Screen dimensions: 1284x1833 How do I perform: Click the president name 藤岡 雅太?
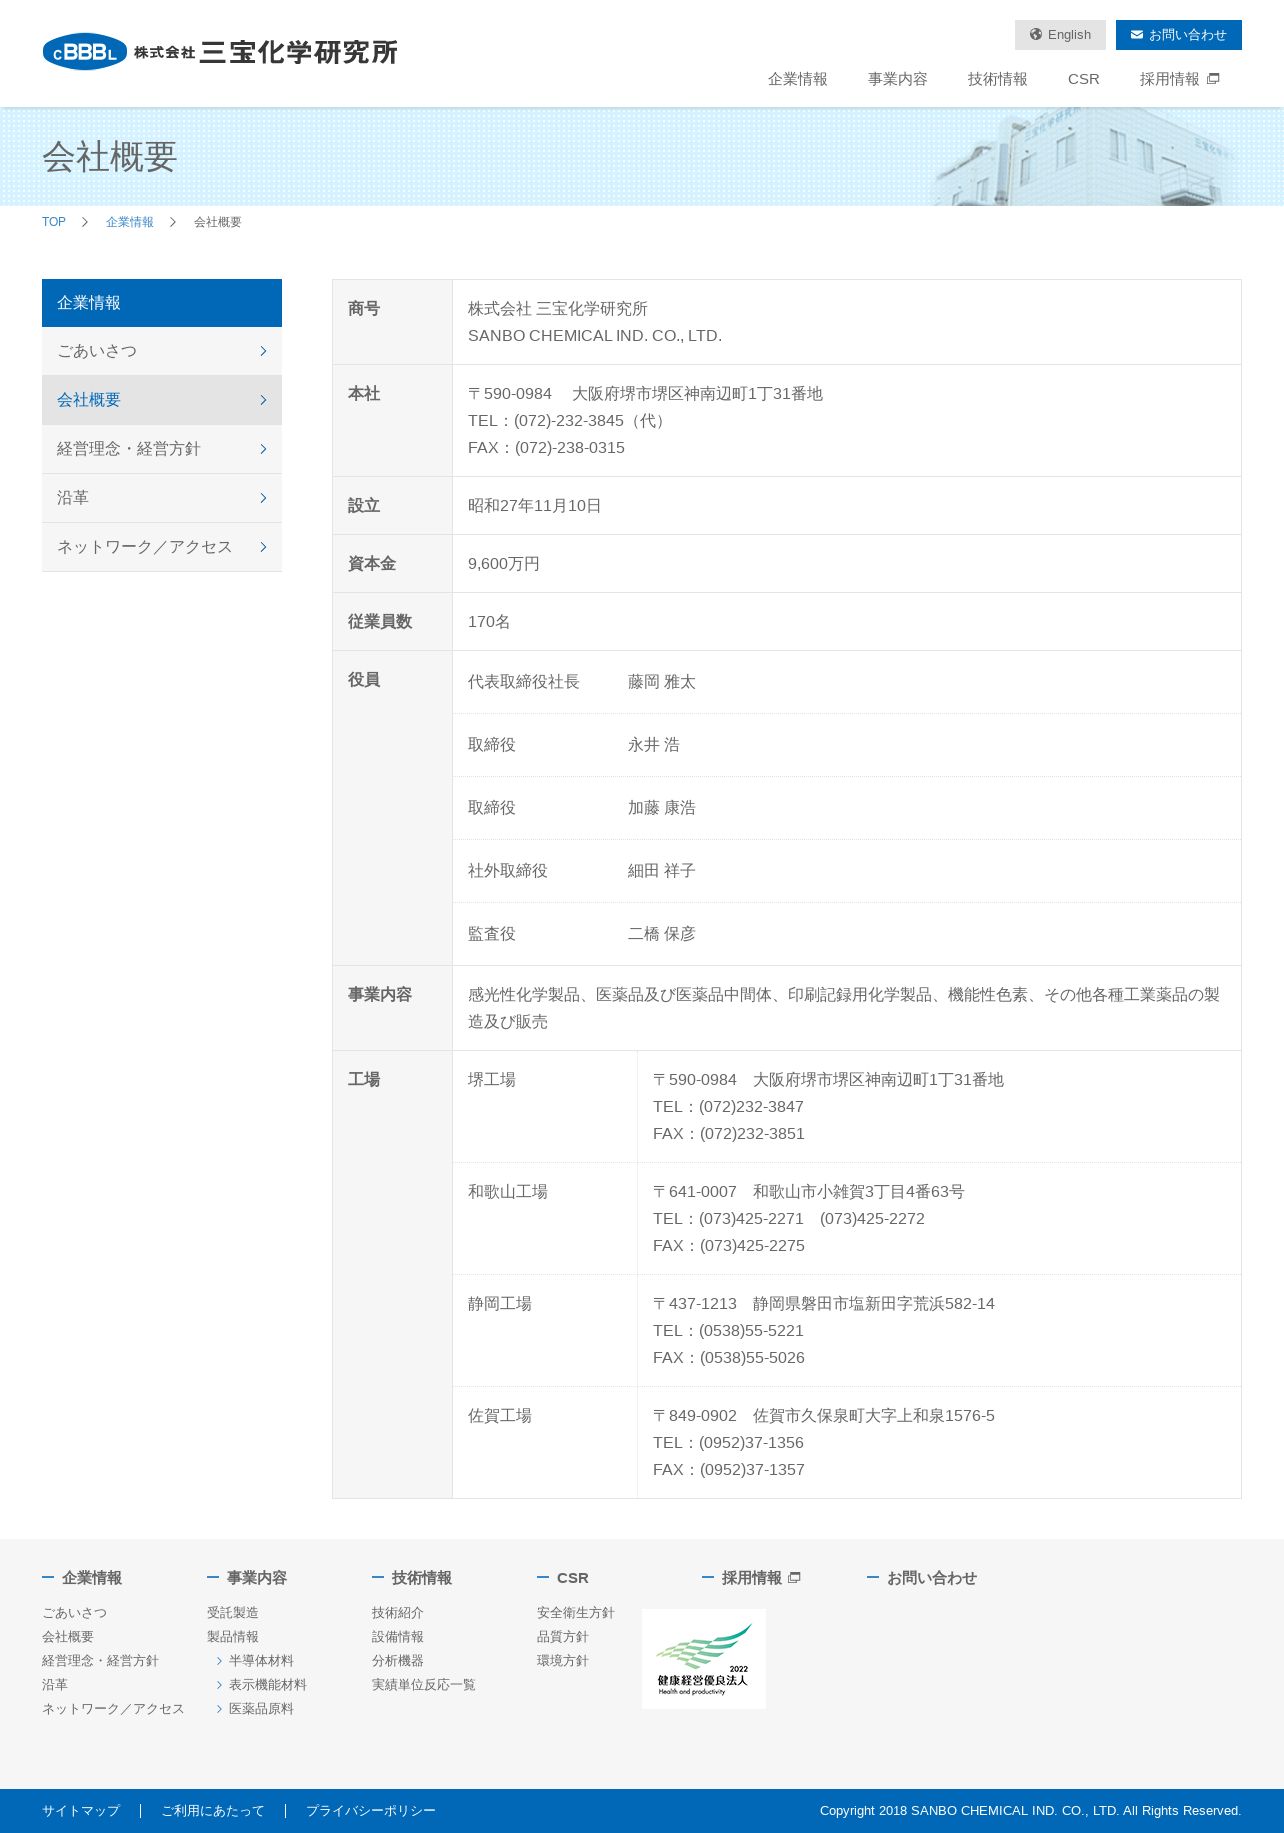pyautogui.click(x=662, y=682)
